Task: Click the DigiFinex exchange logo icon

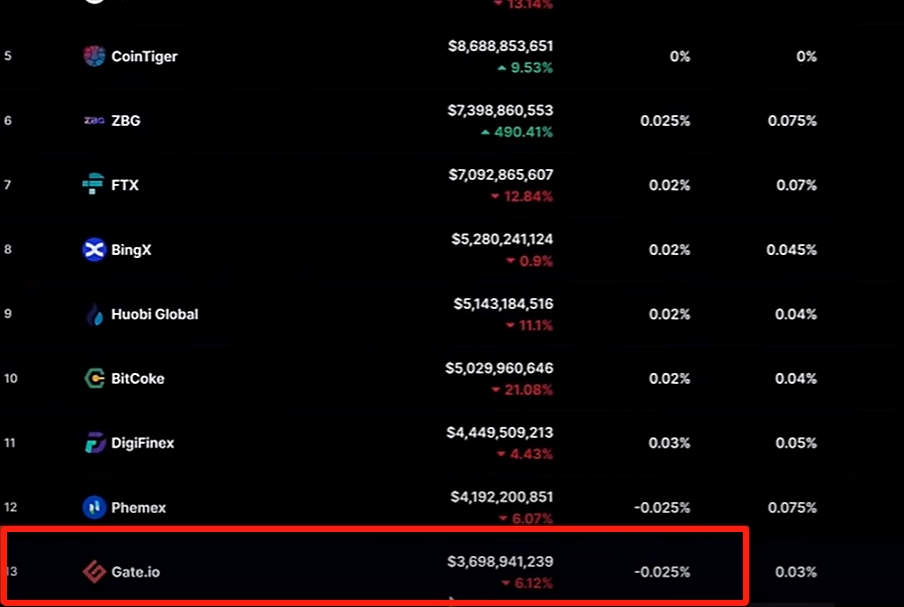Action: (95, 443)
